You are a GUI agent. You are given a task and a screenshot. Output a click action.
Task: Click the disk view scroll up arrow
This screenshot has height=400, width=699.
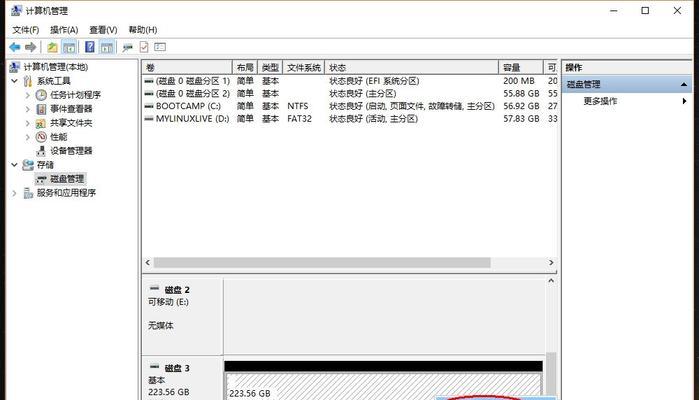[551, 281]
